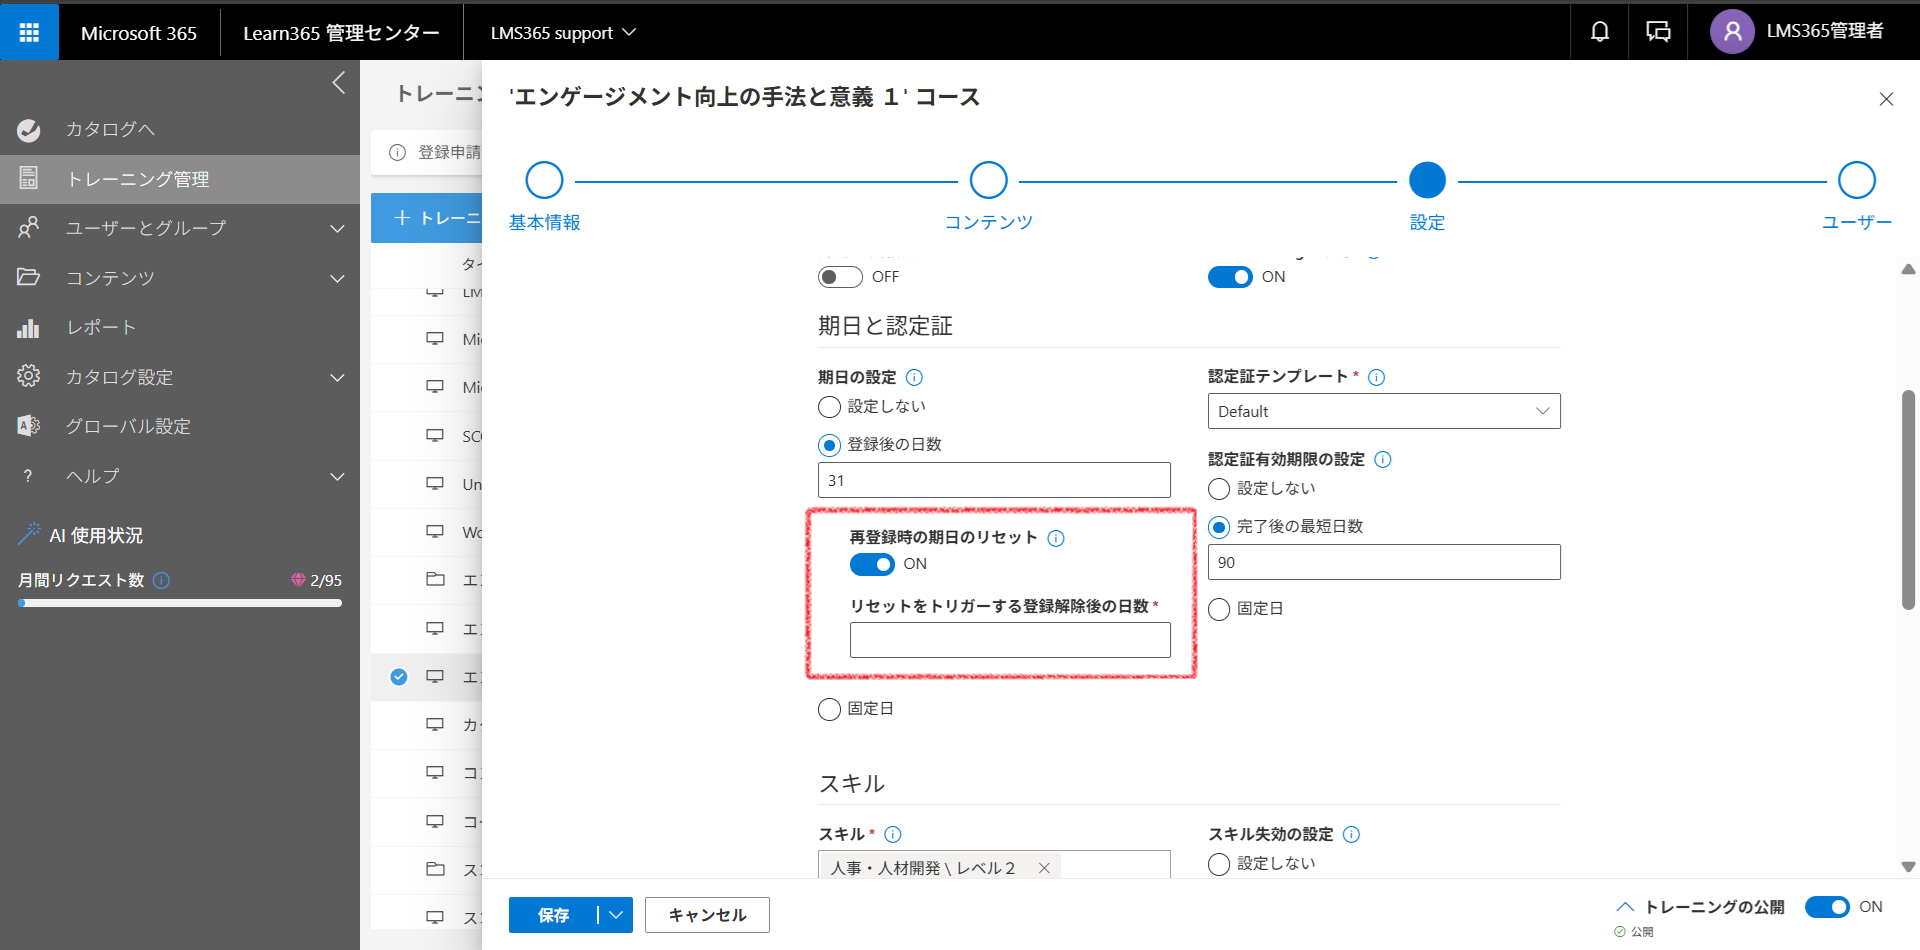1920x950 pixels.
Task: Show info for 月間リクエスト数
Action: (162, 580)
